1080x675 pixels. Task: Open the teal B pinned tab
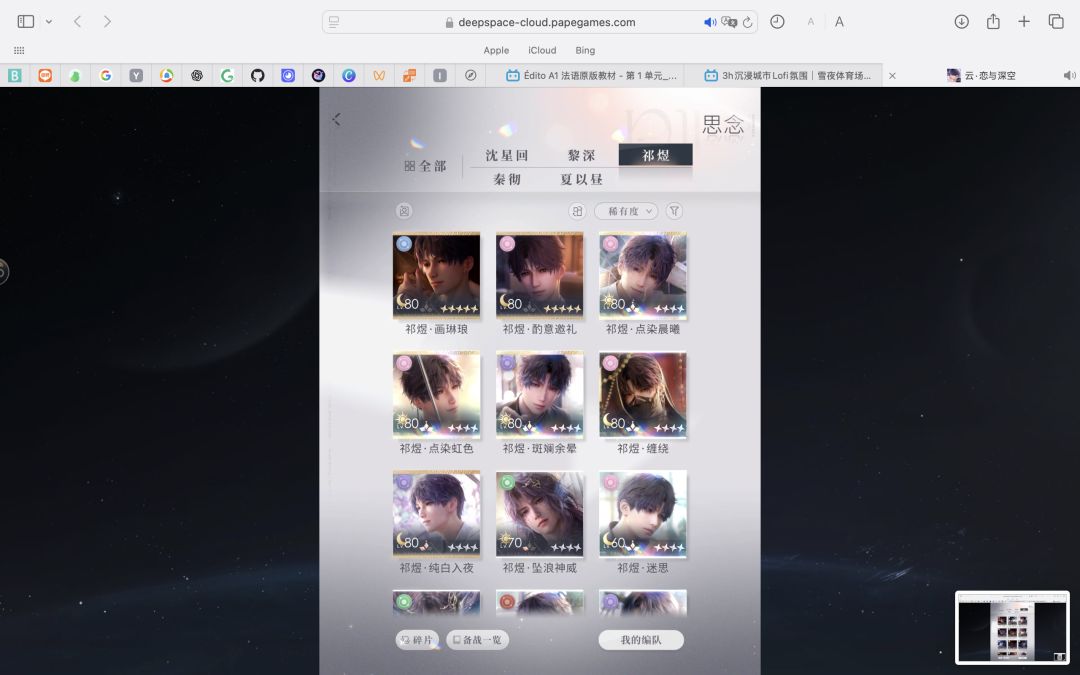[x=14, y=76]
